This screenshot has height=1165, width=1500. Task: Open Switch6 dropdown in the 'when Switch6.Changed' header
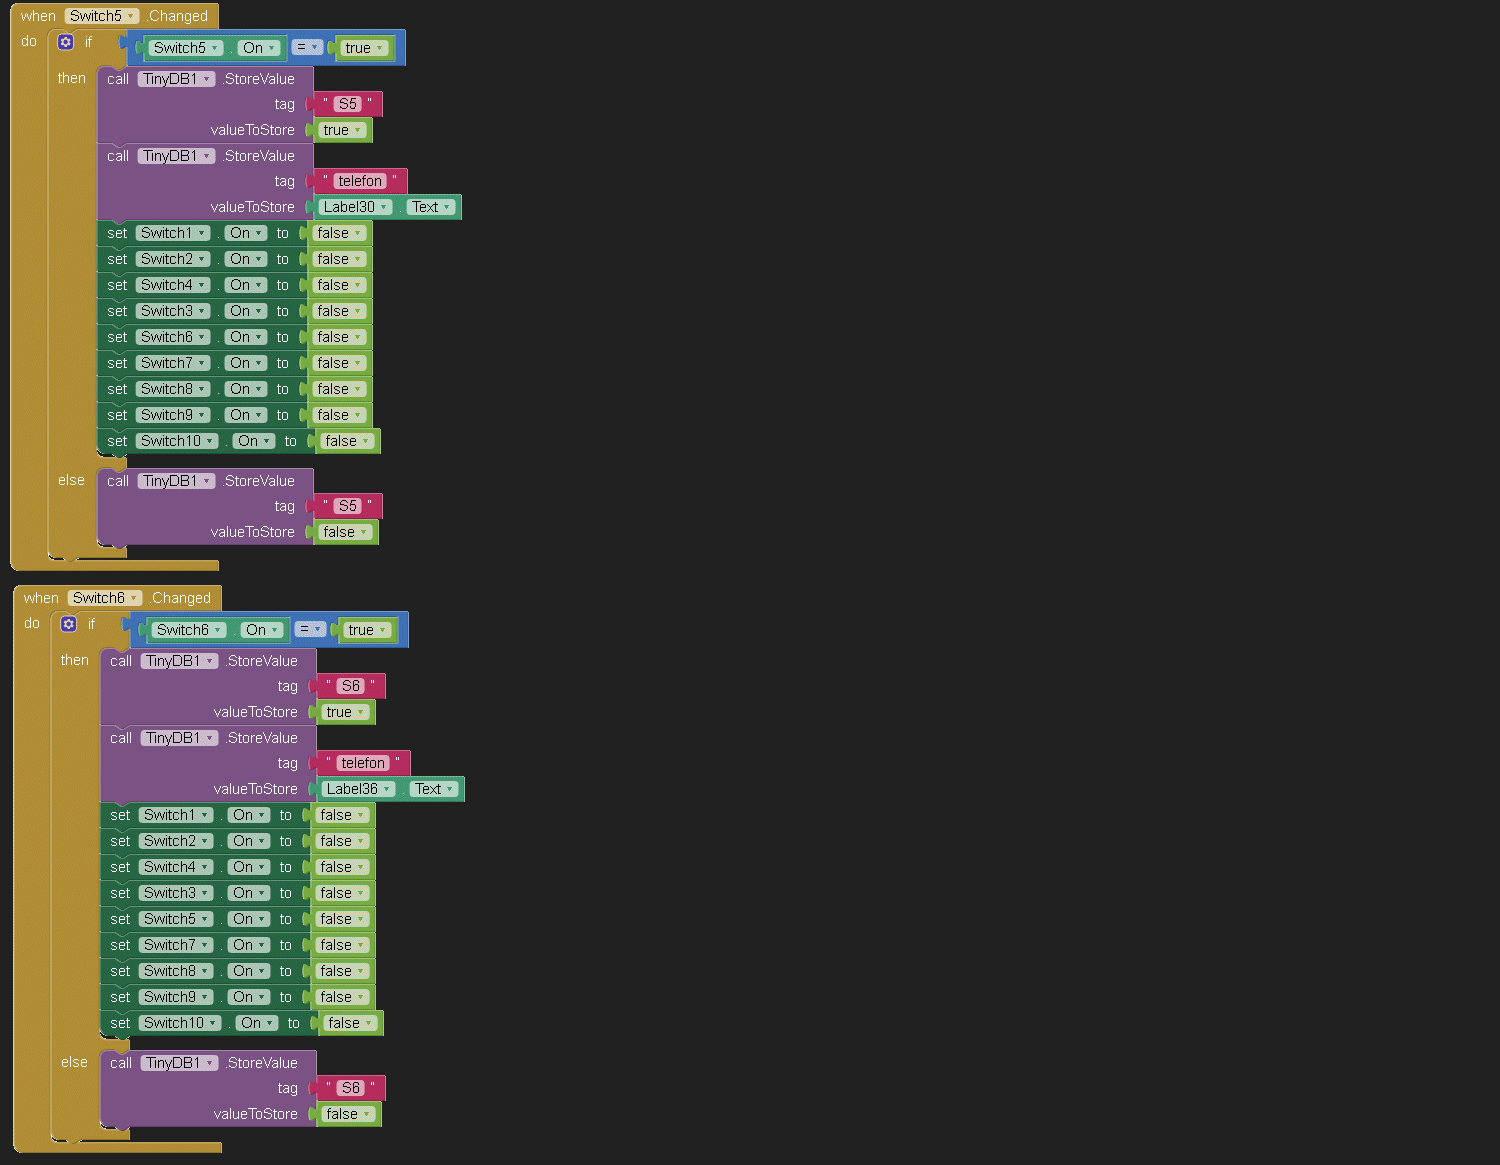[105, 598]
